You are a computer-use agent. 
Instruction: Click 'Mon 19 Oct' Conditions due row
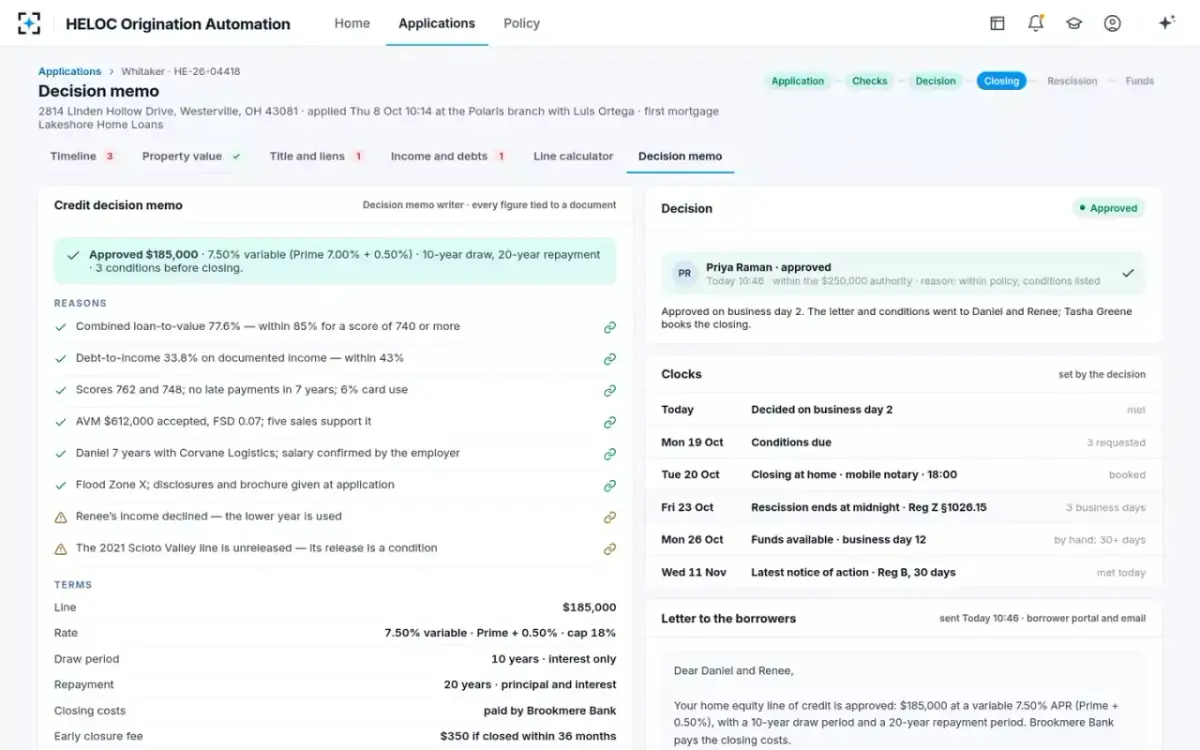tap(903, 442)
